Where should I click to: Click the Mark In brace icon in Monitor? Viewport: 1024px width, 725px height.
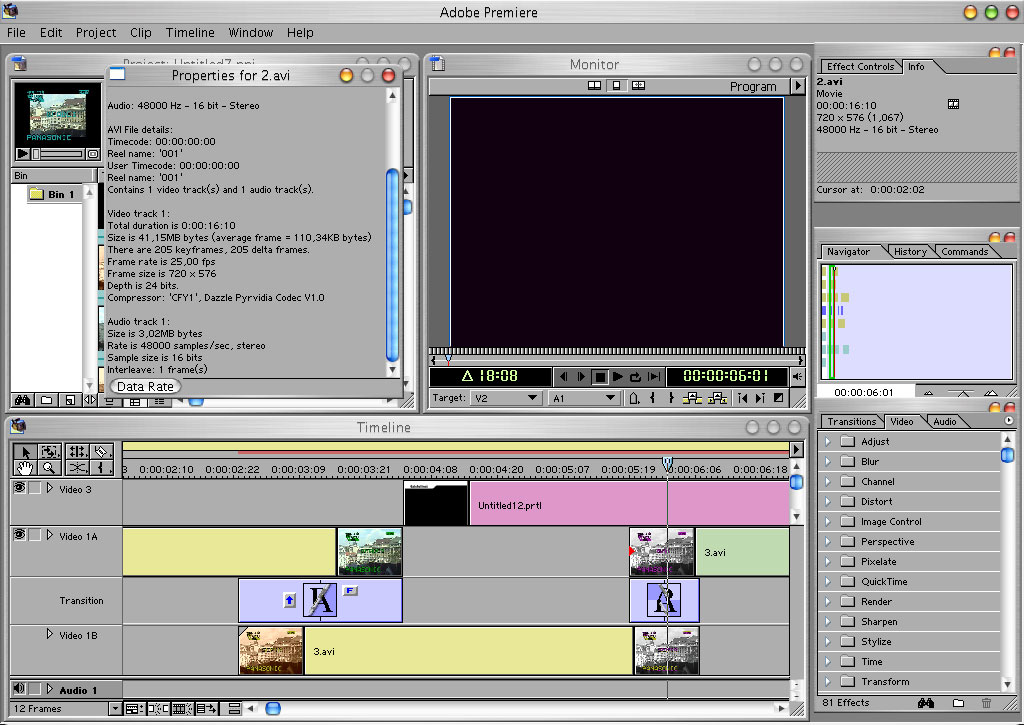point(652,398)
